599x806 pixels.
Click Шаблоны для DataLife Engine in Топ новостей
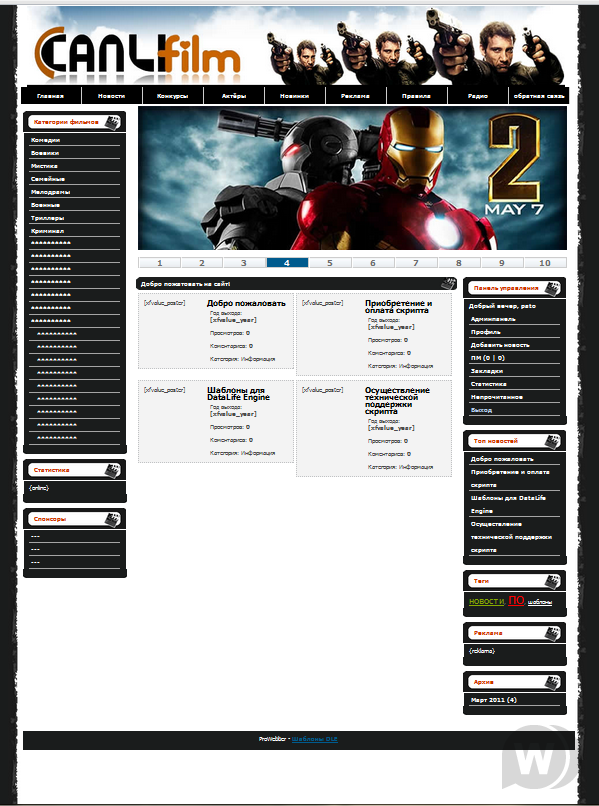[508, 504]
